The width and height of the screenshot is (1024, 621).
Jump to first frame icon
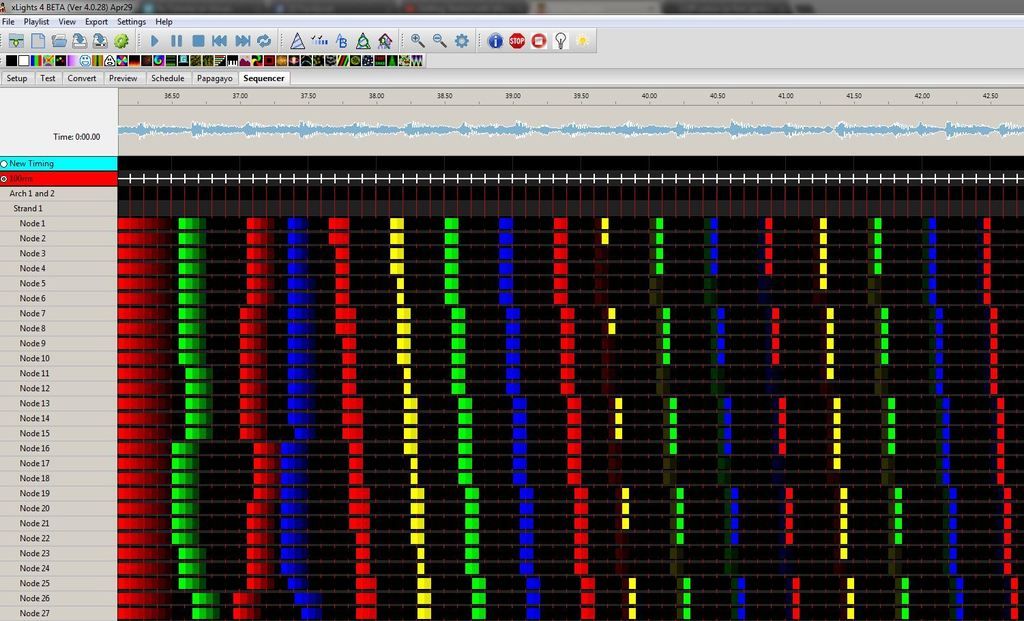pyautogui.click(x=219, y=41)
